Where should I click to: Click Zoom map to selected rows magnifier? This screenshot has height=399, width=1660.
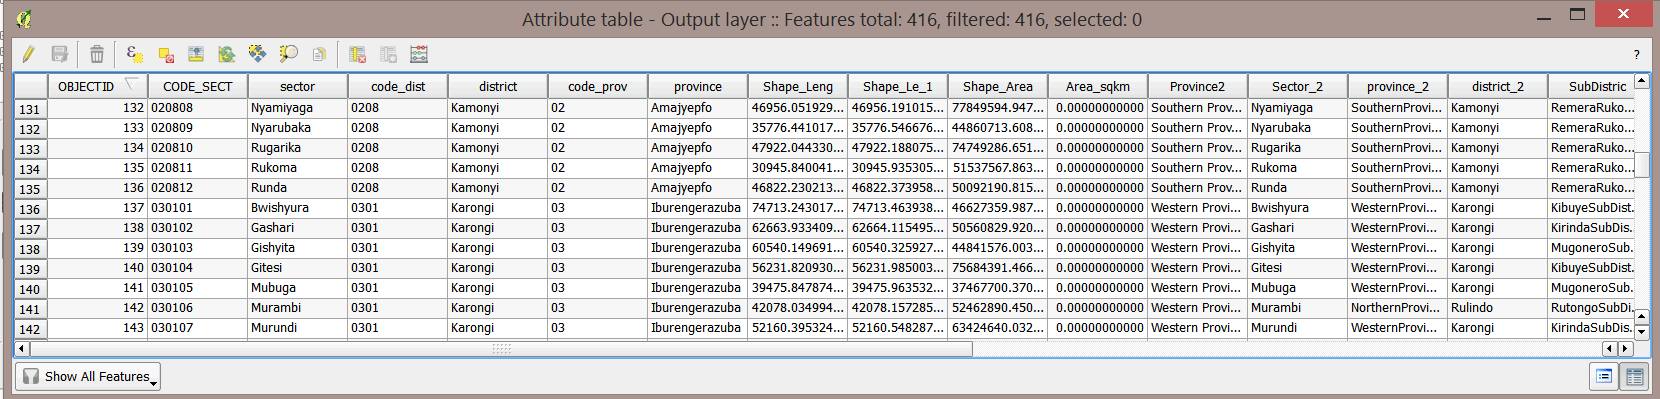pyautogui.click(x=289, y=54)
